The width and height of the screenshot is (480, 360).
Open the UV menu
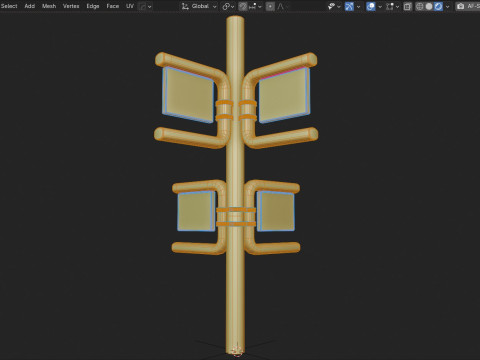coord(130,6)
